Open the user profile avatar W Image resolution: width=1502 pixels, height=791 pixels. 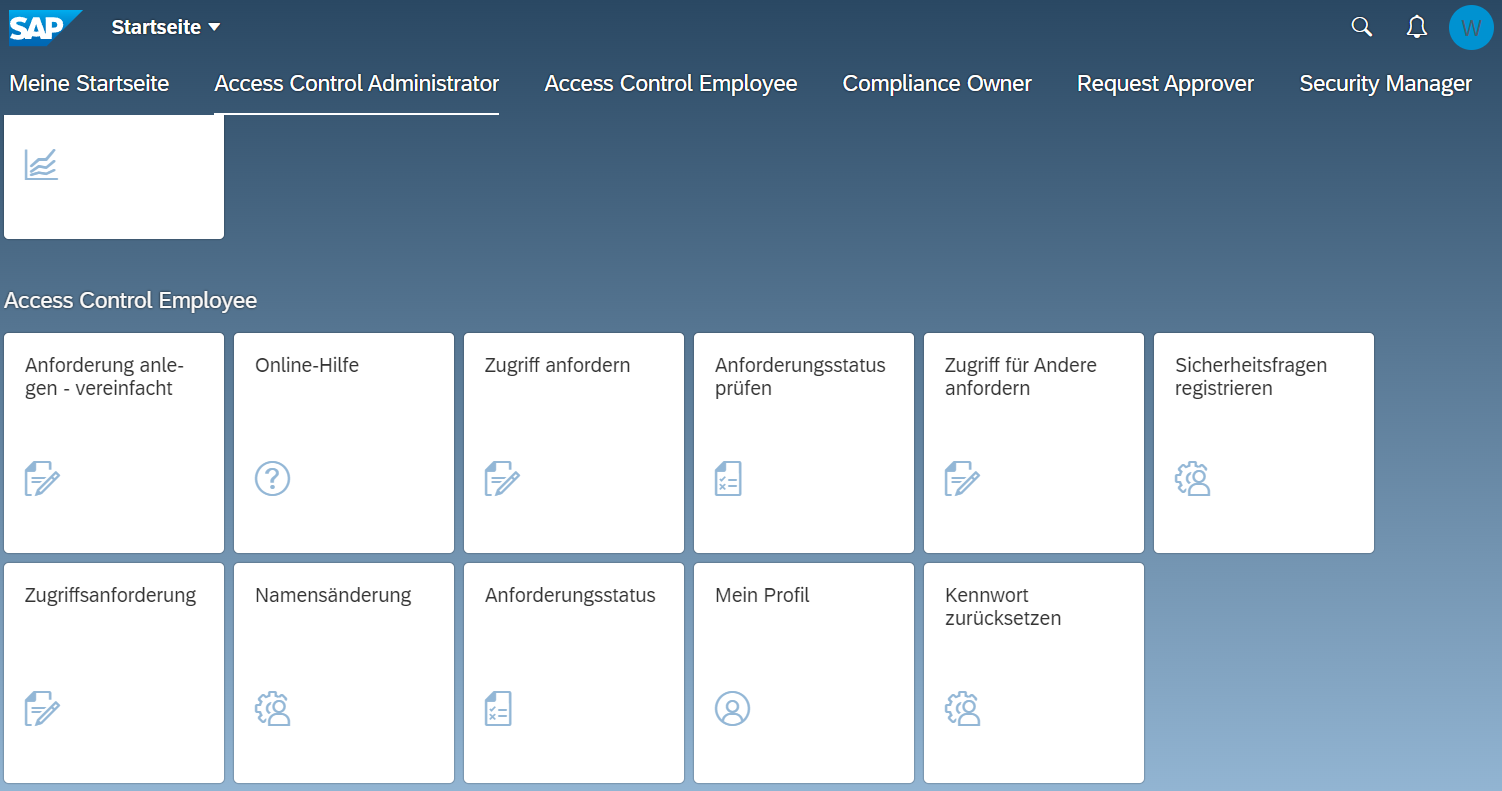coord(1471,27)
